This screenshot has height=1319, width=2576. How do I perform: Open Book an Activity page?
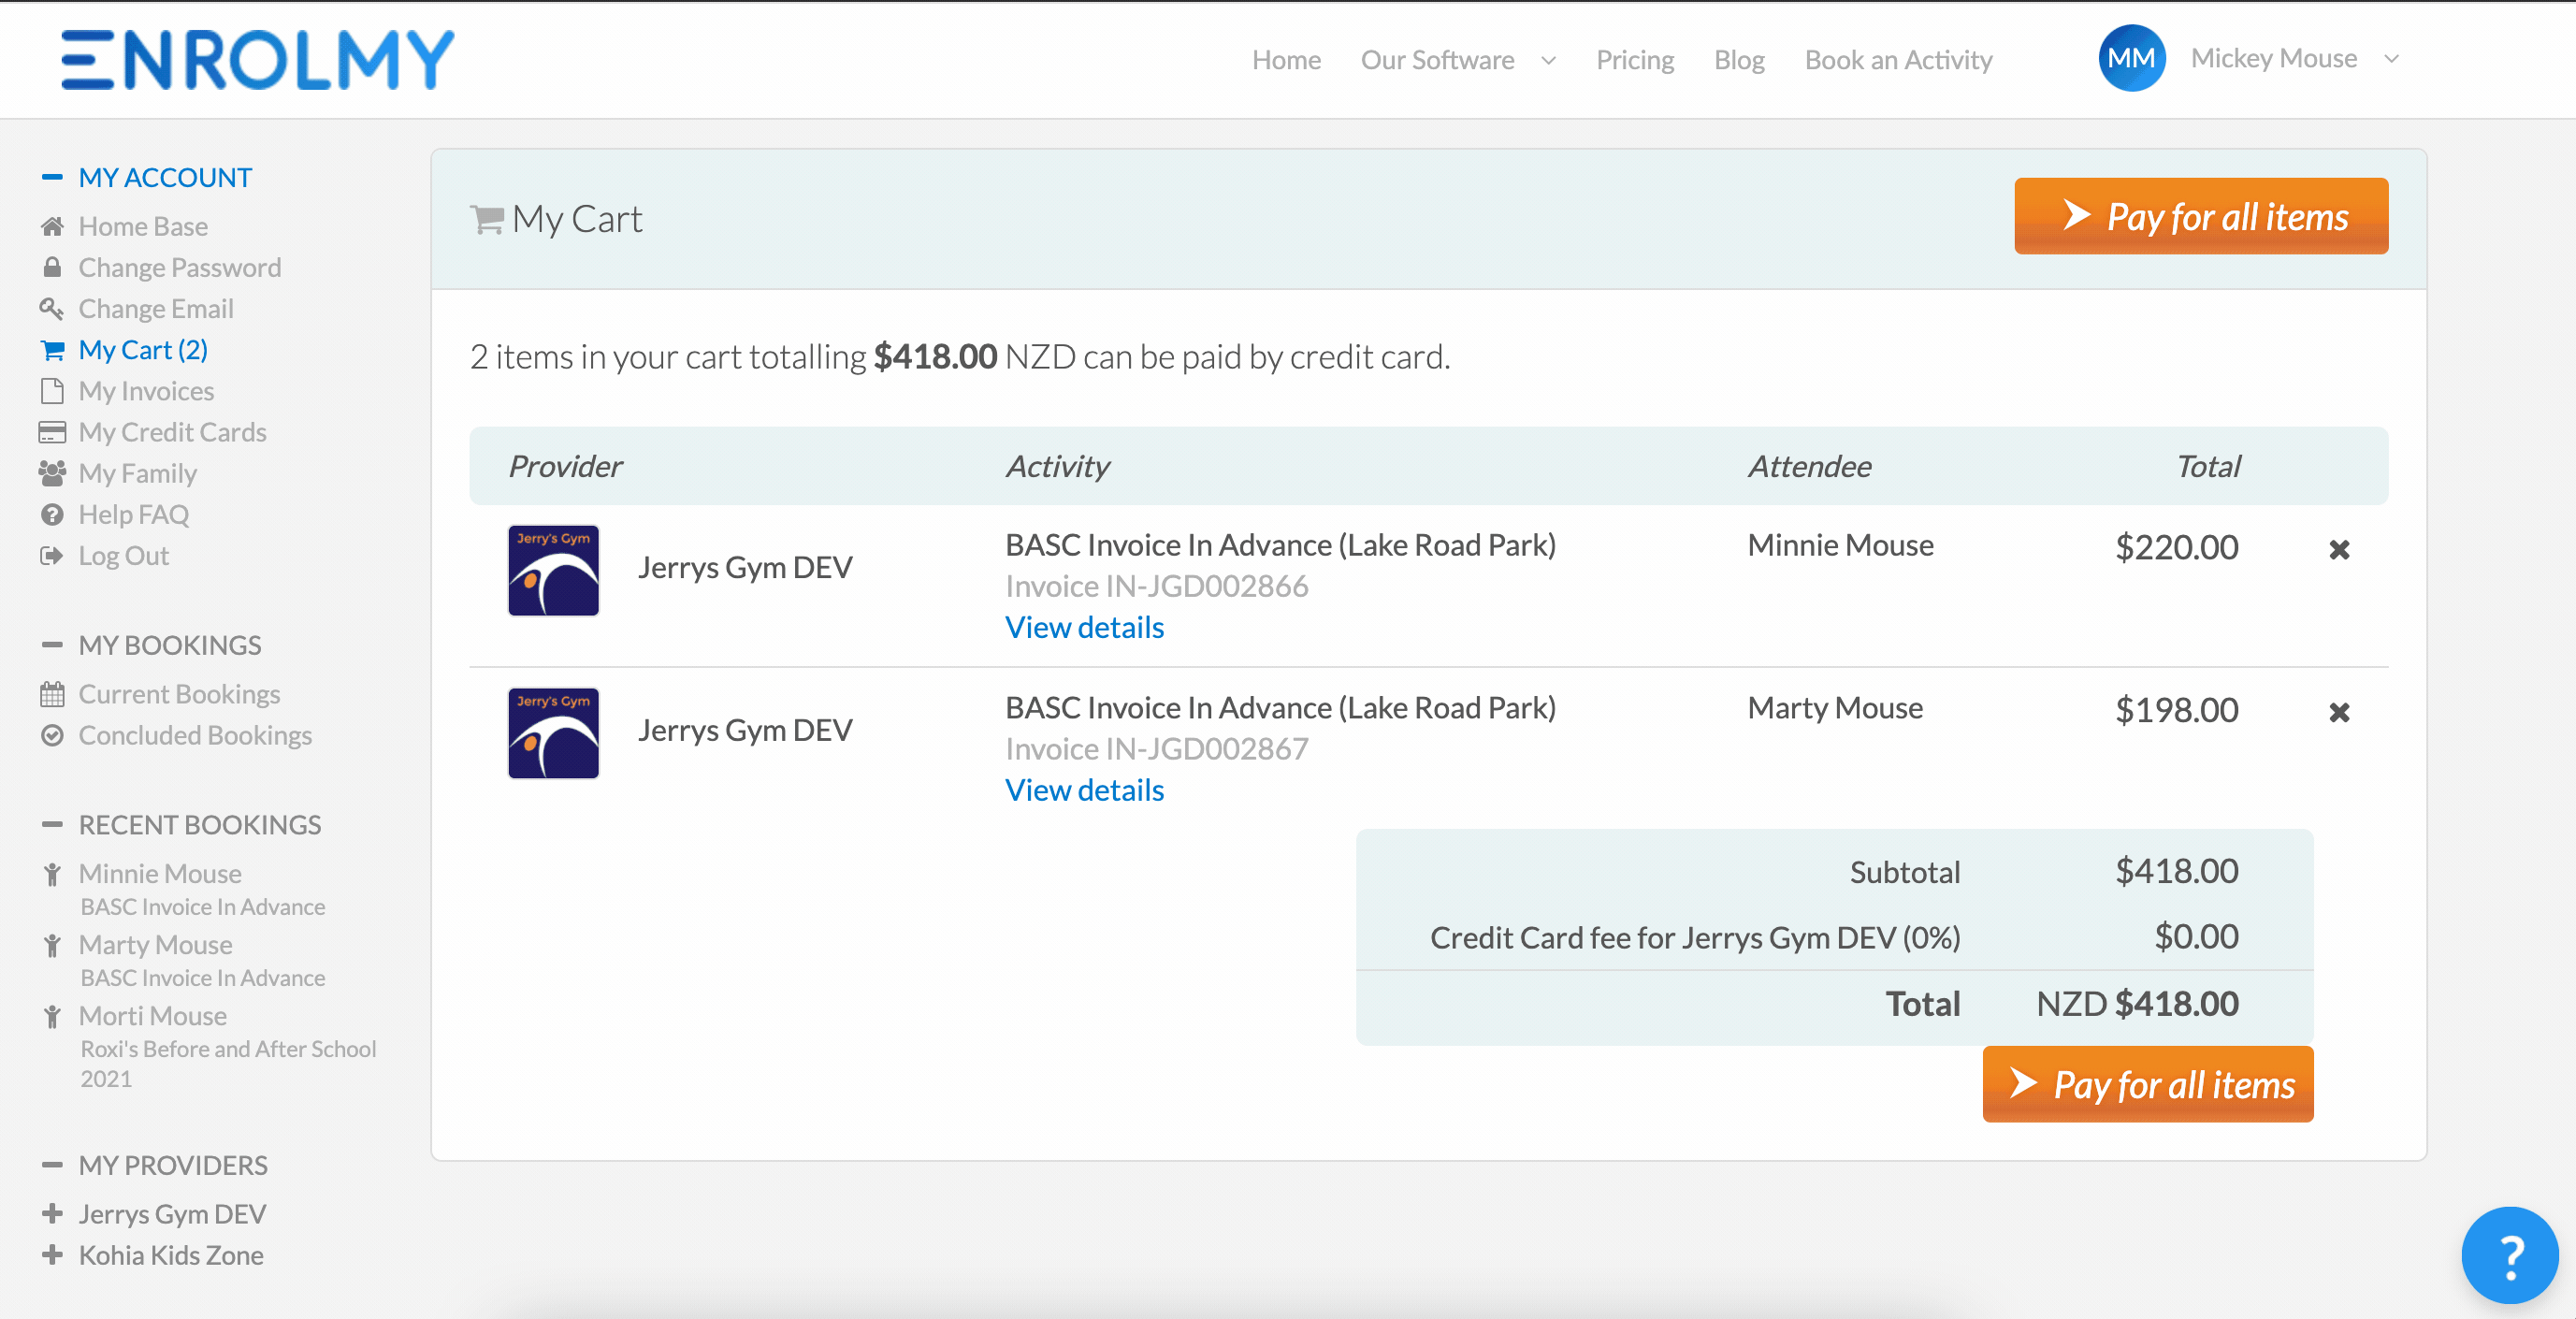pyautogui.click(x=1898, y=60)
